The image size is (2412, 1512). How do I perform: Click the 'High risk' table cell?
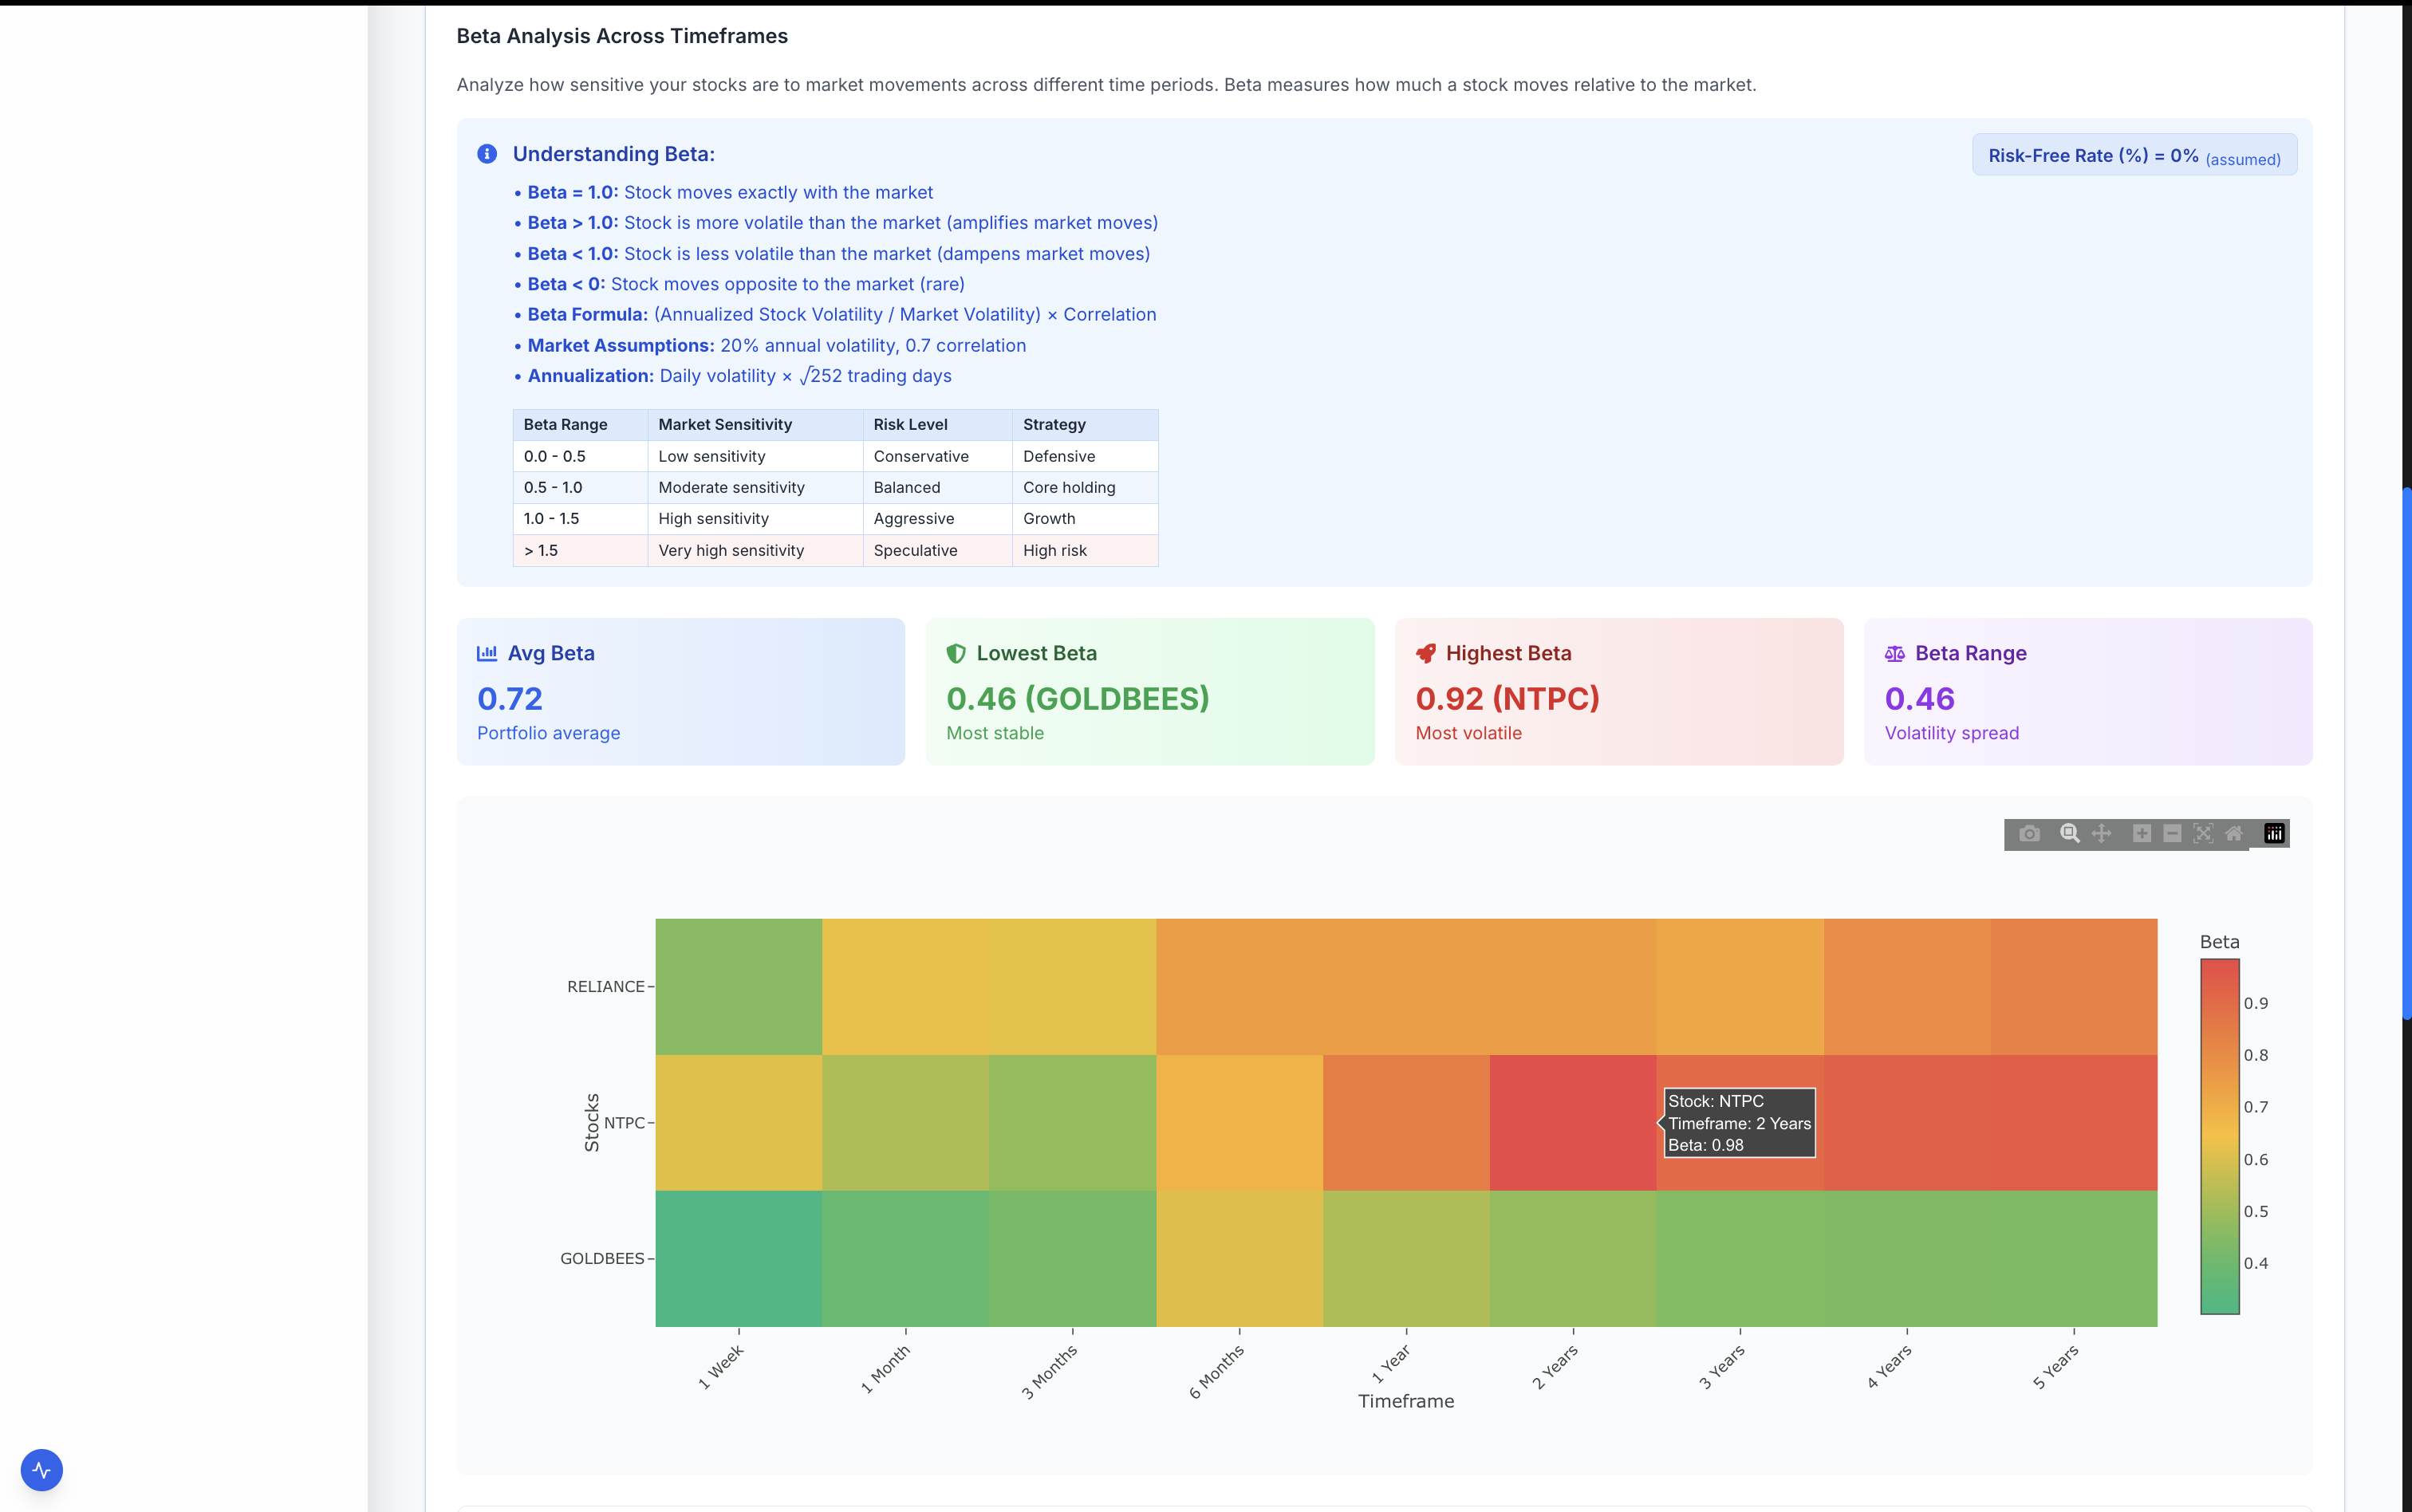point(1085,550)
